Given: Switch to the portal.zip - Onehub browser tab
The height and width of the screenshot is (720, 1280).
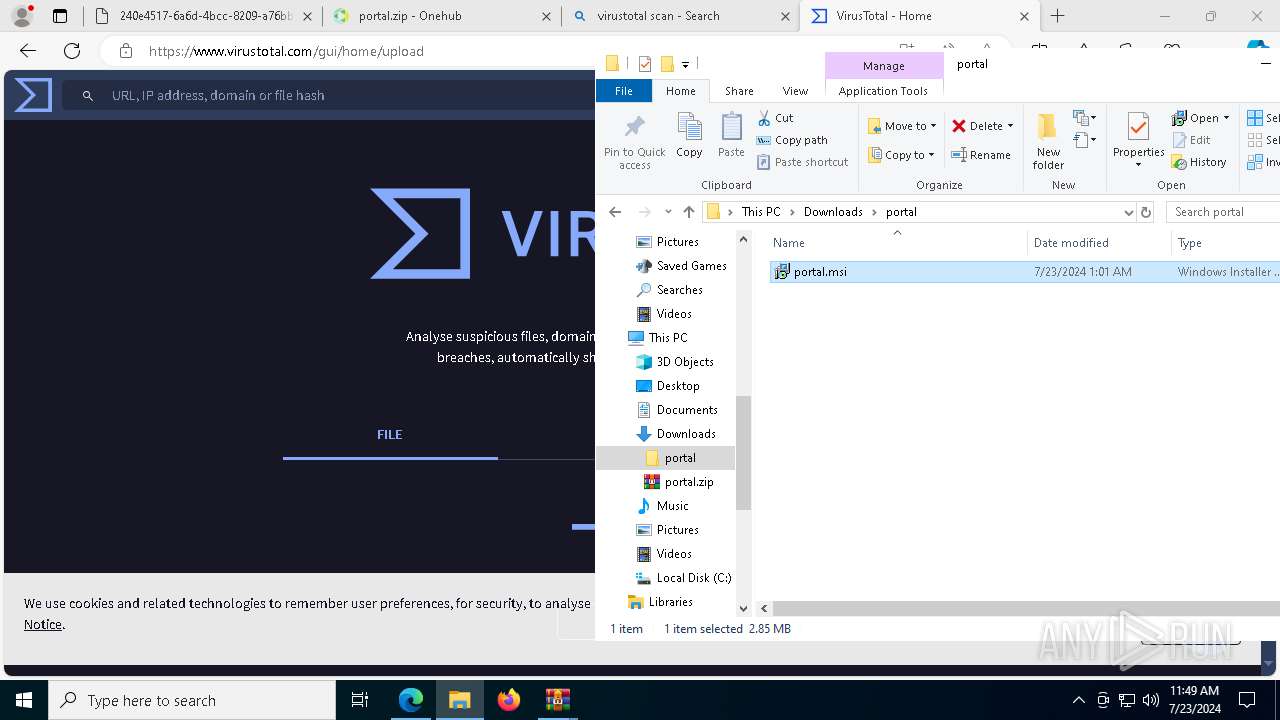Looking at the screenshot, I should (x=442, y=16).
